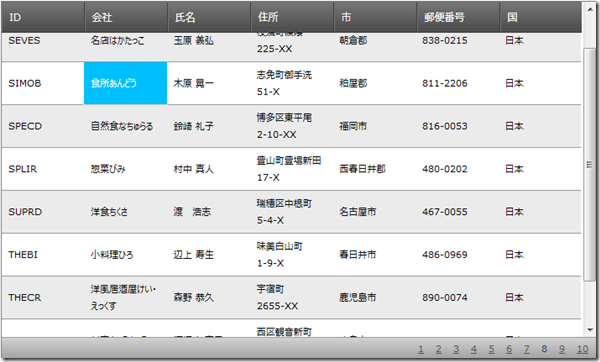Viewport: 600px width, 362px height.
Task: Click the 郵便番号 column header
Action: 458,17
